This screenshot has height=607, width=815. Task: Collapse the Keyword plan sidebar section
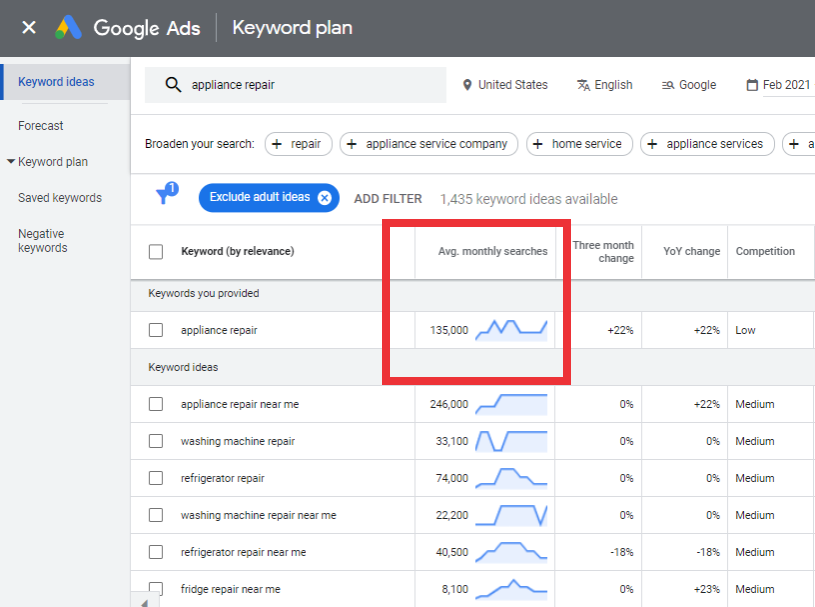tap(10, 162)
